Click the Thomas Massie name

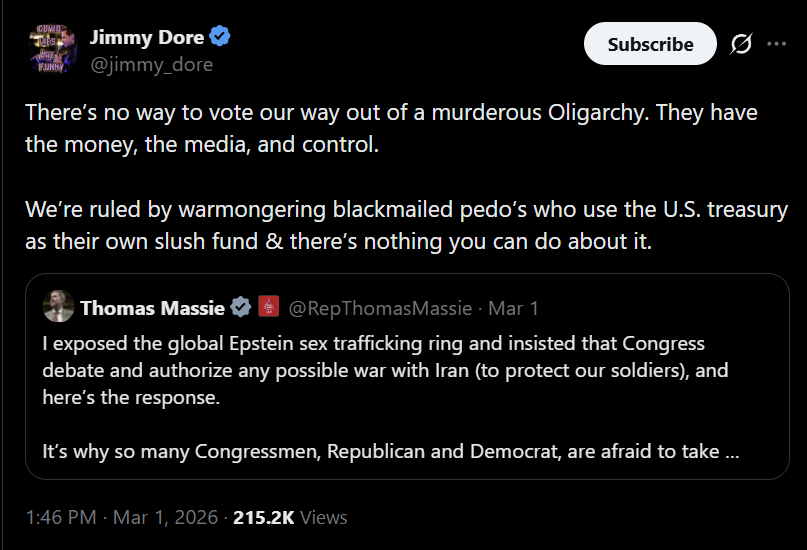coord(152,307)
